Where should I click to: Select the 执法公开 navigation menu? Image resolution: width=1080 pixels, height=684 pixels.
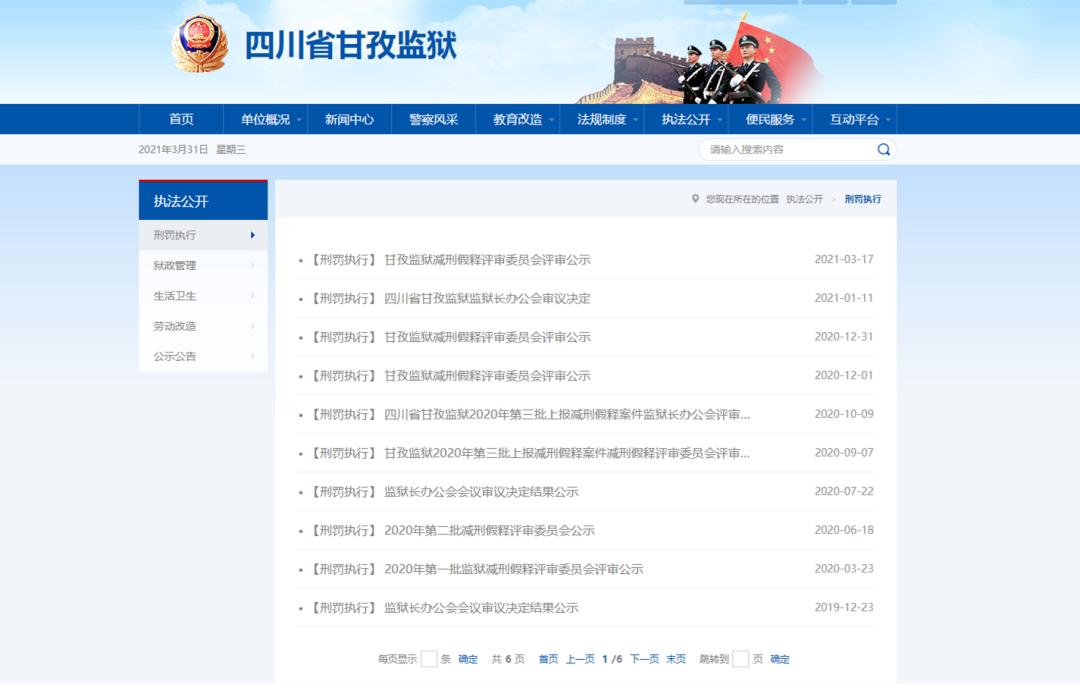tap(686, 119)
